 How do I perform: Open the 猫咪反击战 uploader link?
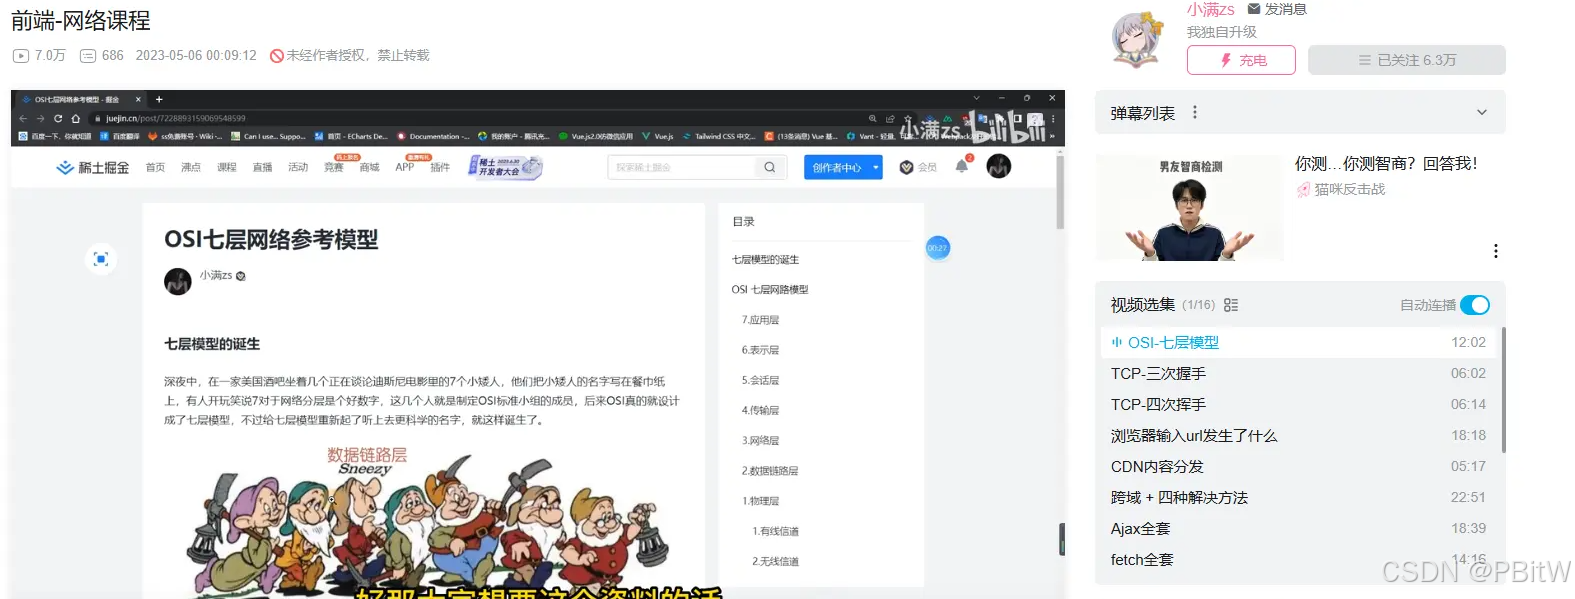pyautogui.click(x=1349, y=189)
